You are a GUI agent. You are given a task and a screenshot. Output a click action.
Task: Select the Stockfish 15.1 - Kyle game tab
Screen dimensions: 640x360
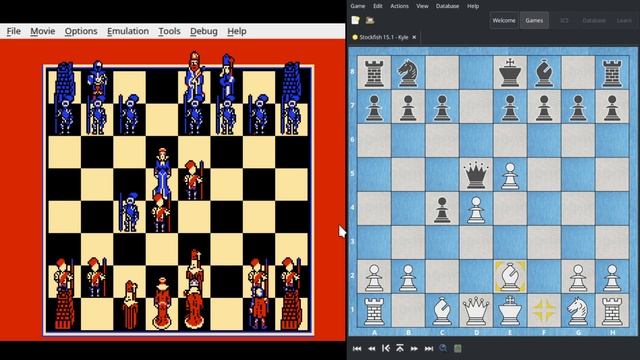click(384, 37)
